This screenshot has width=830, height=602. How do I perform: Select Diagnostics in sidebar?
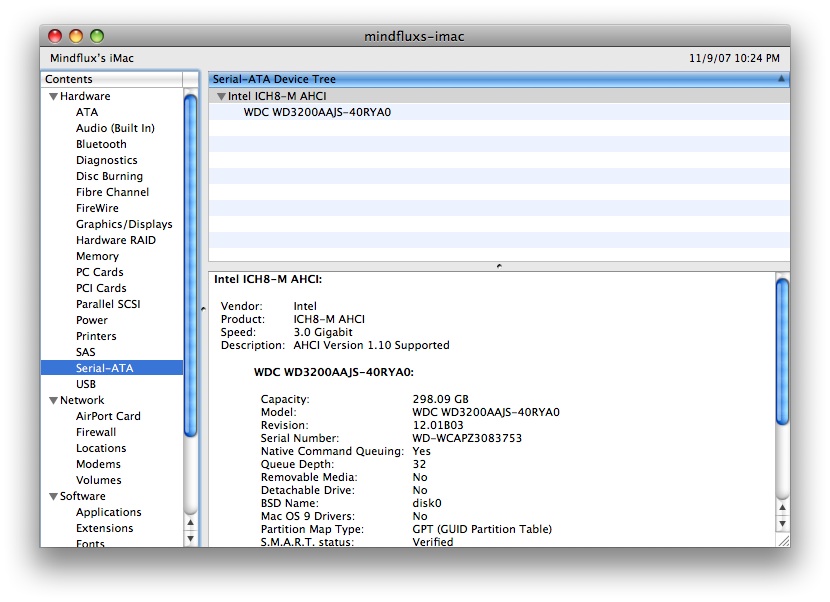(106, 160)
